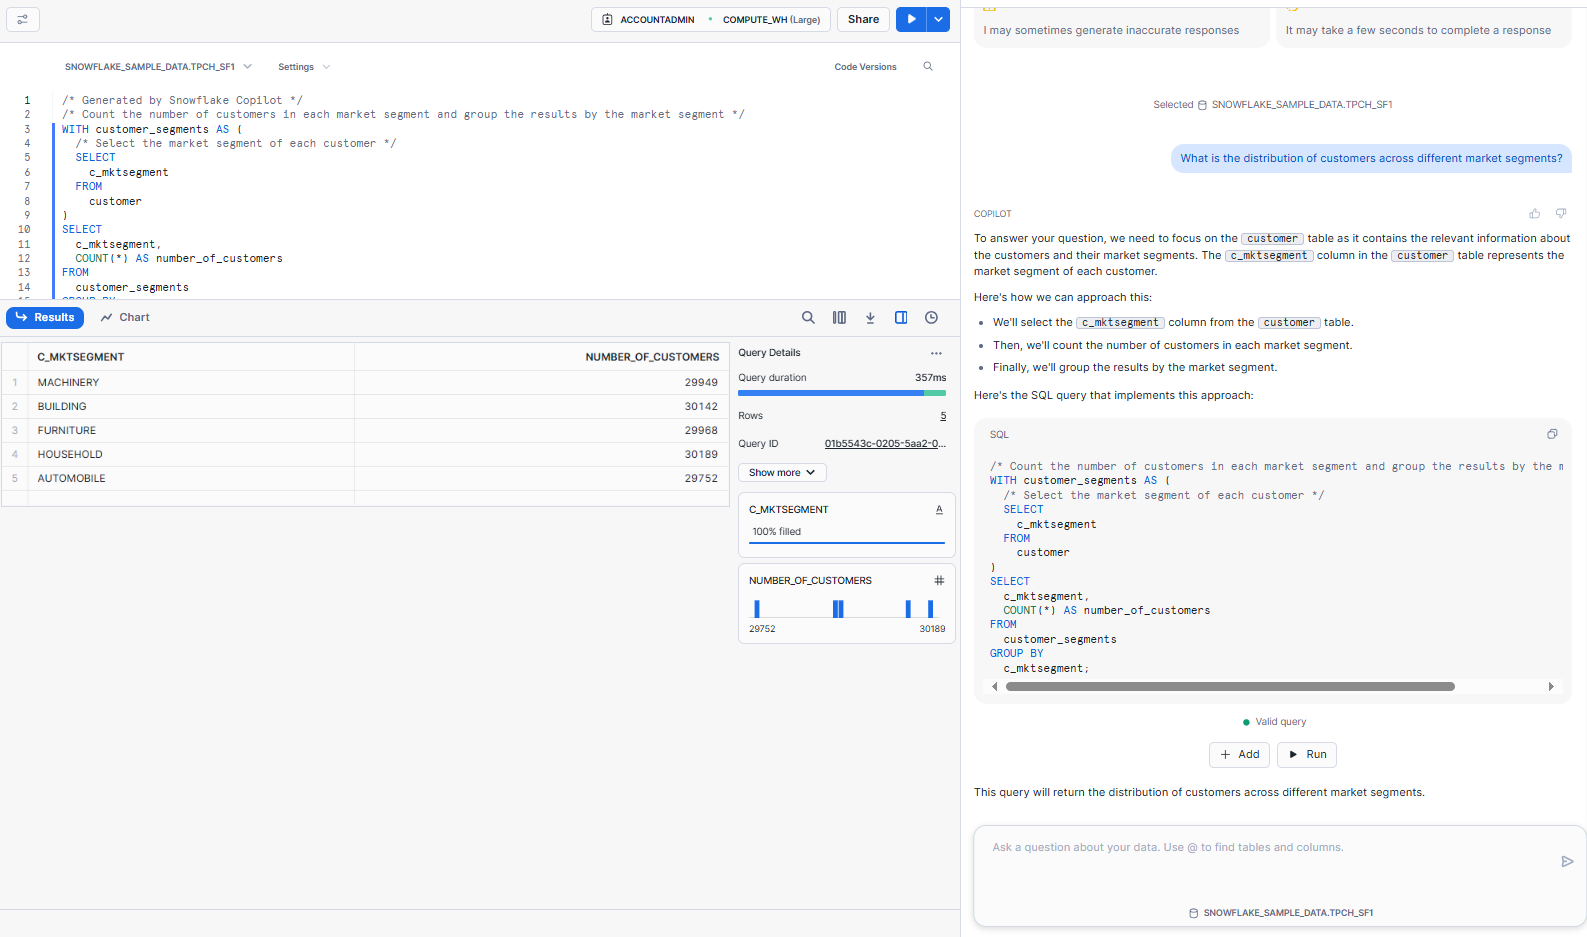Click the Valid query status indicator
Viewport: 1587px width, 937px height.
pyautogui.click(x=1273, y=722)
